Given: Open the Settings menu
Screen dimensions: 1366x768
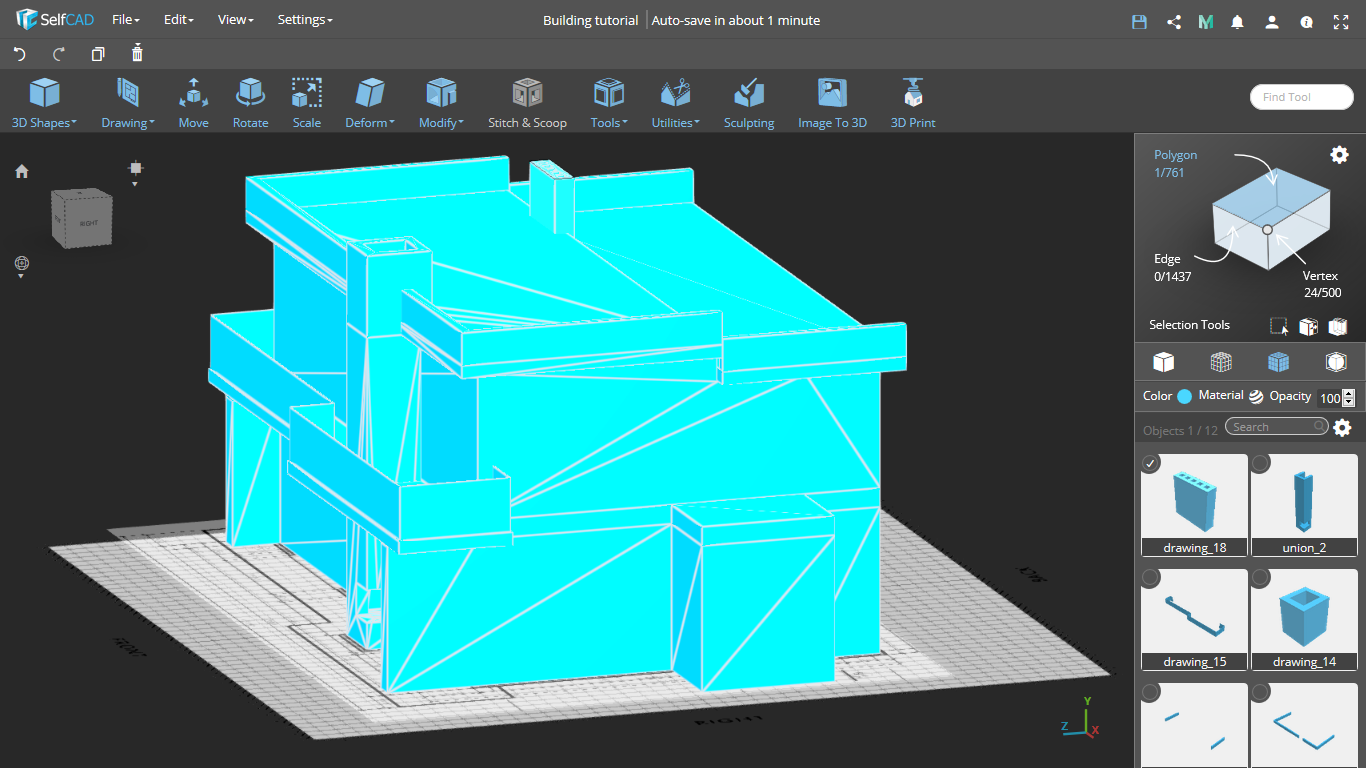Looking at the screenshot, I should pos(305,20).
